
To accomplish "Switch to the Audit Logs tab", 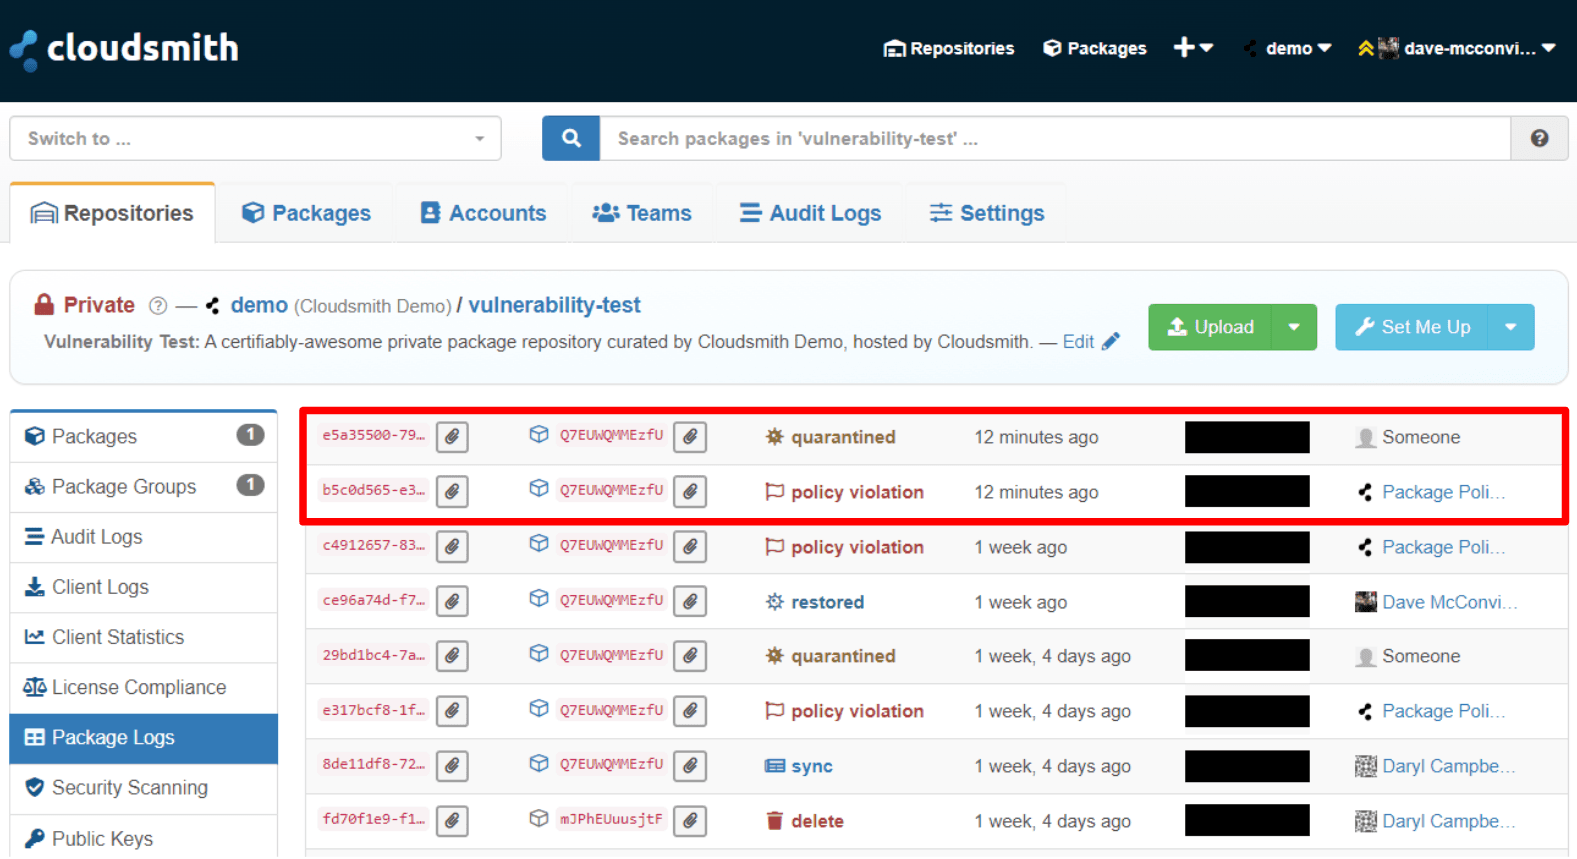I will point(810,213).
